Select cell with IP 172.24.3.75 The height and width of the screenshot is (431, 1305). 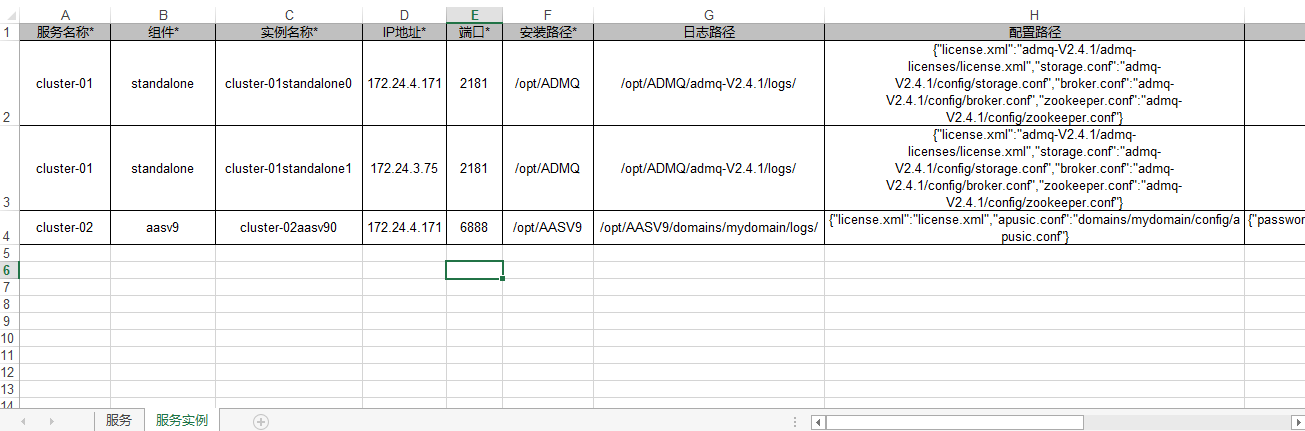click(x=404, y=168)
